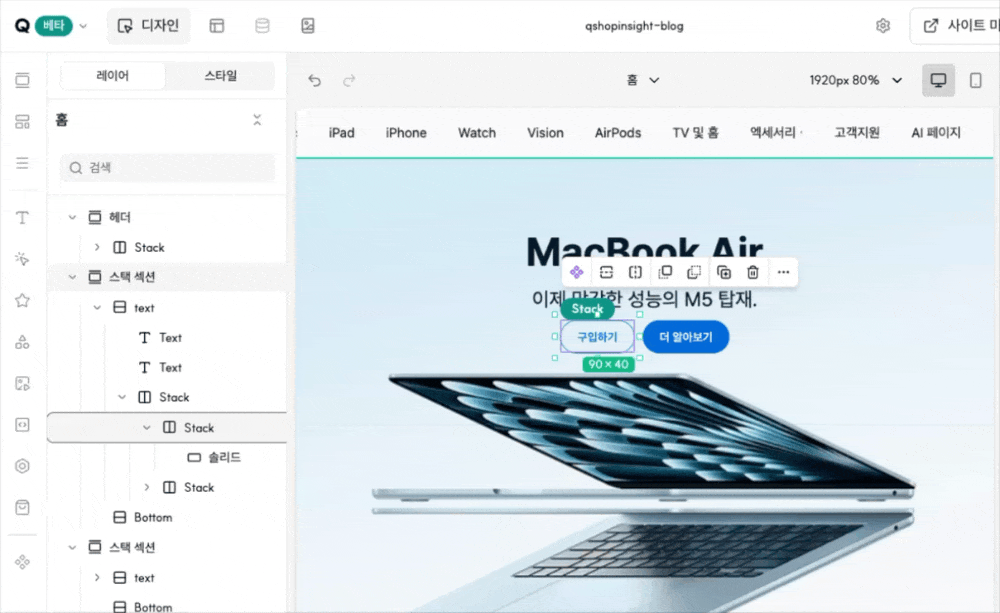Image resolution: width=1000 pixels, height=613 pixels.
Task: Duplicate the selected element via floating toolbar
Action: [x=724, y=272]
